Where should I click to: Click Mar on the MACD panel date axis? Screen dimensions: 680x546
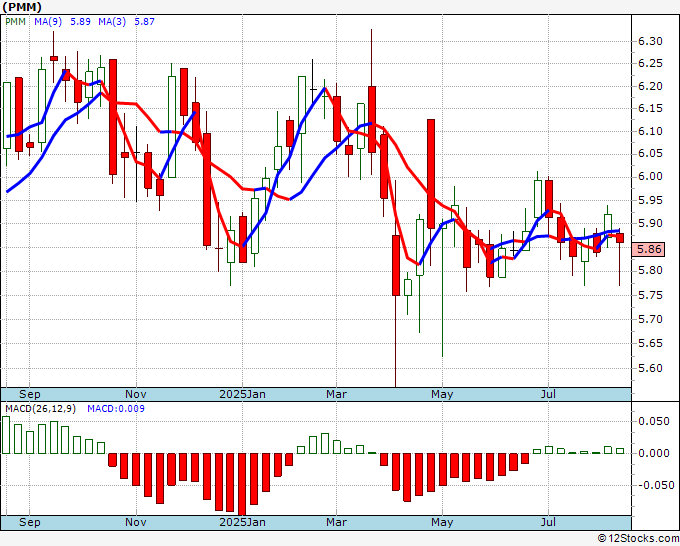click(337, 522)
